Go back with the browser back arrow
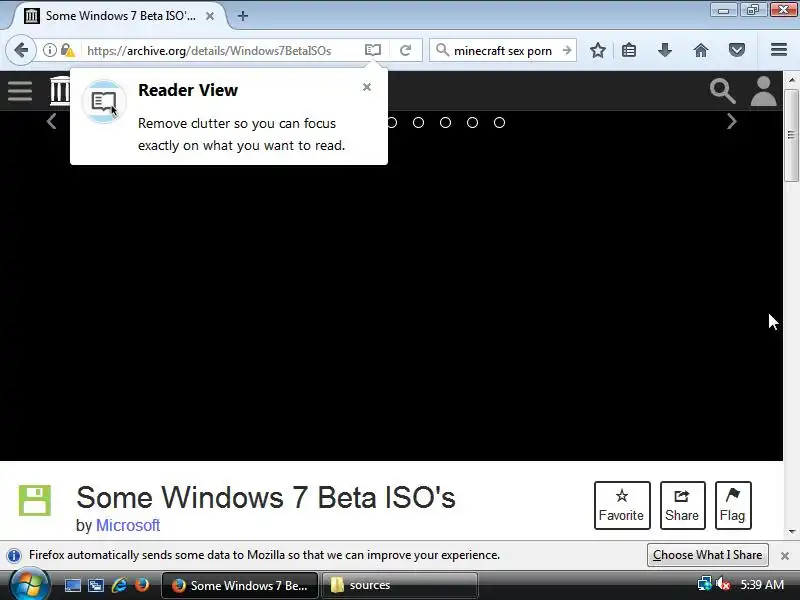 (21, 50)
